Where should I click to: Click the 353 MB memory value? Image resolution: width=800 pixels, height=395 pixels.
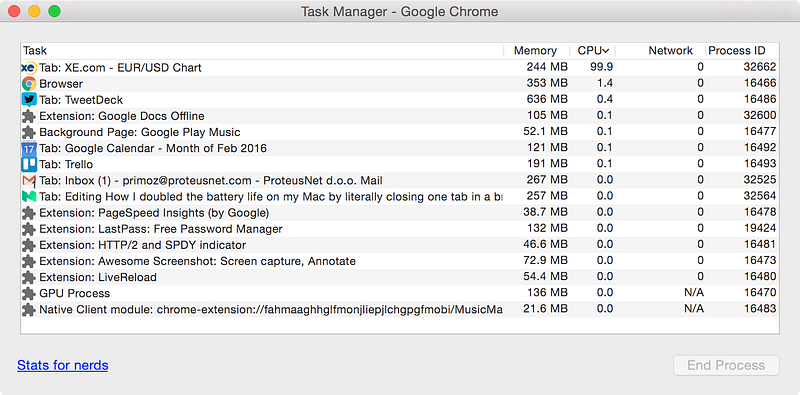click(x=547, y=83)
